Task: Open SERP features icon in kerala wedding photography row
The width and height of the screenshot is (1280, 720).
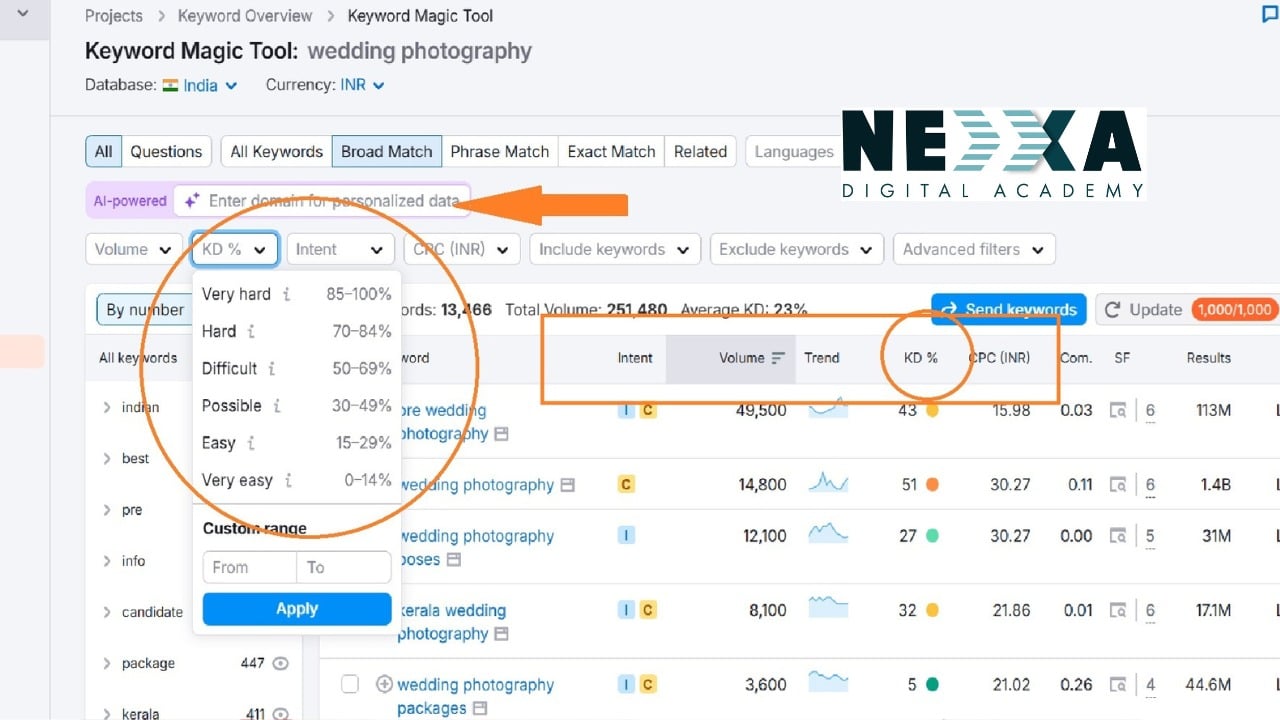Action: pyautogui.click(x=1118, y=610)
